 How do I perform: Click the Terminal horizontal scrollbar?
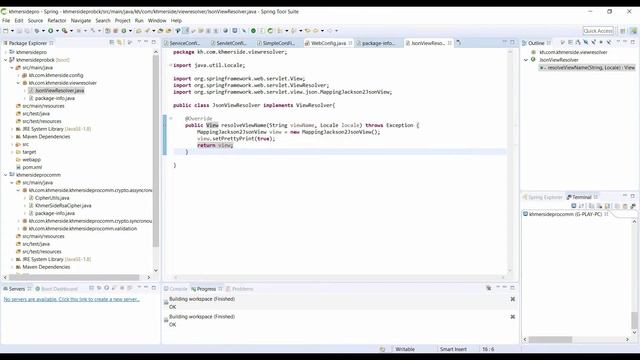coord(551,339)
